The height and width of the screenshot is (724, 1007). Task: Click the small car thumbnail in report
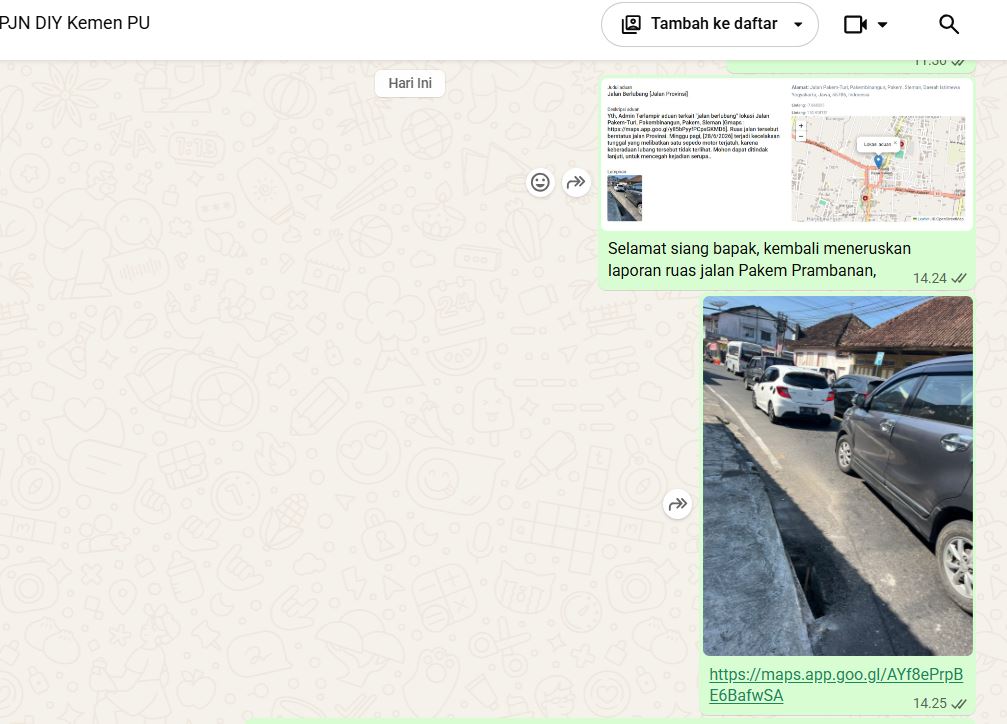click(x=624, y=198)
